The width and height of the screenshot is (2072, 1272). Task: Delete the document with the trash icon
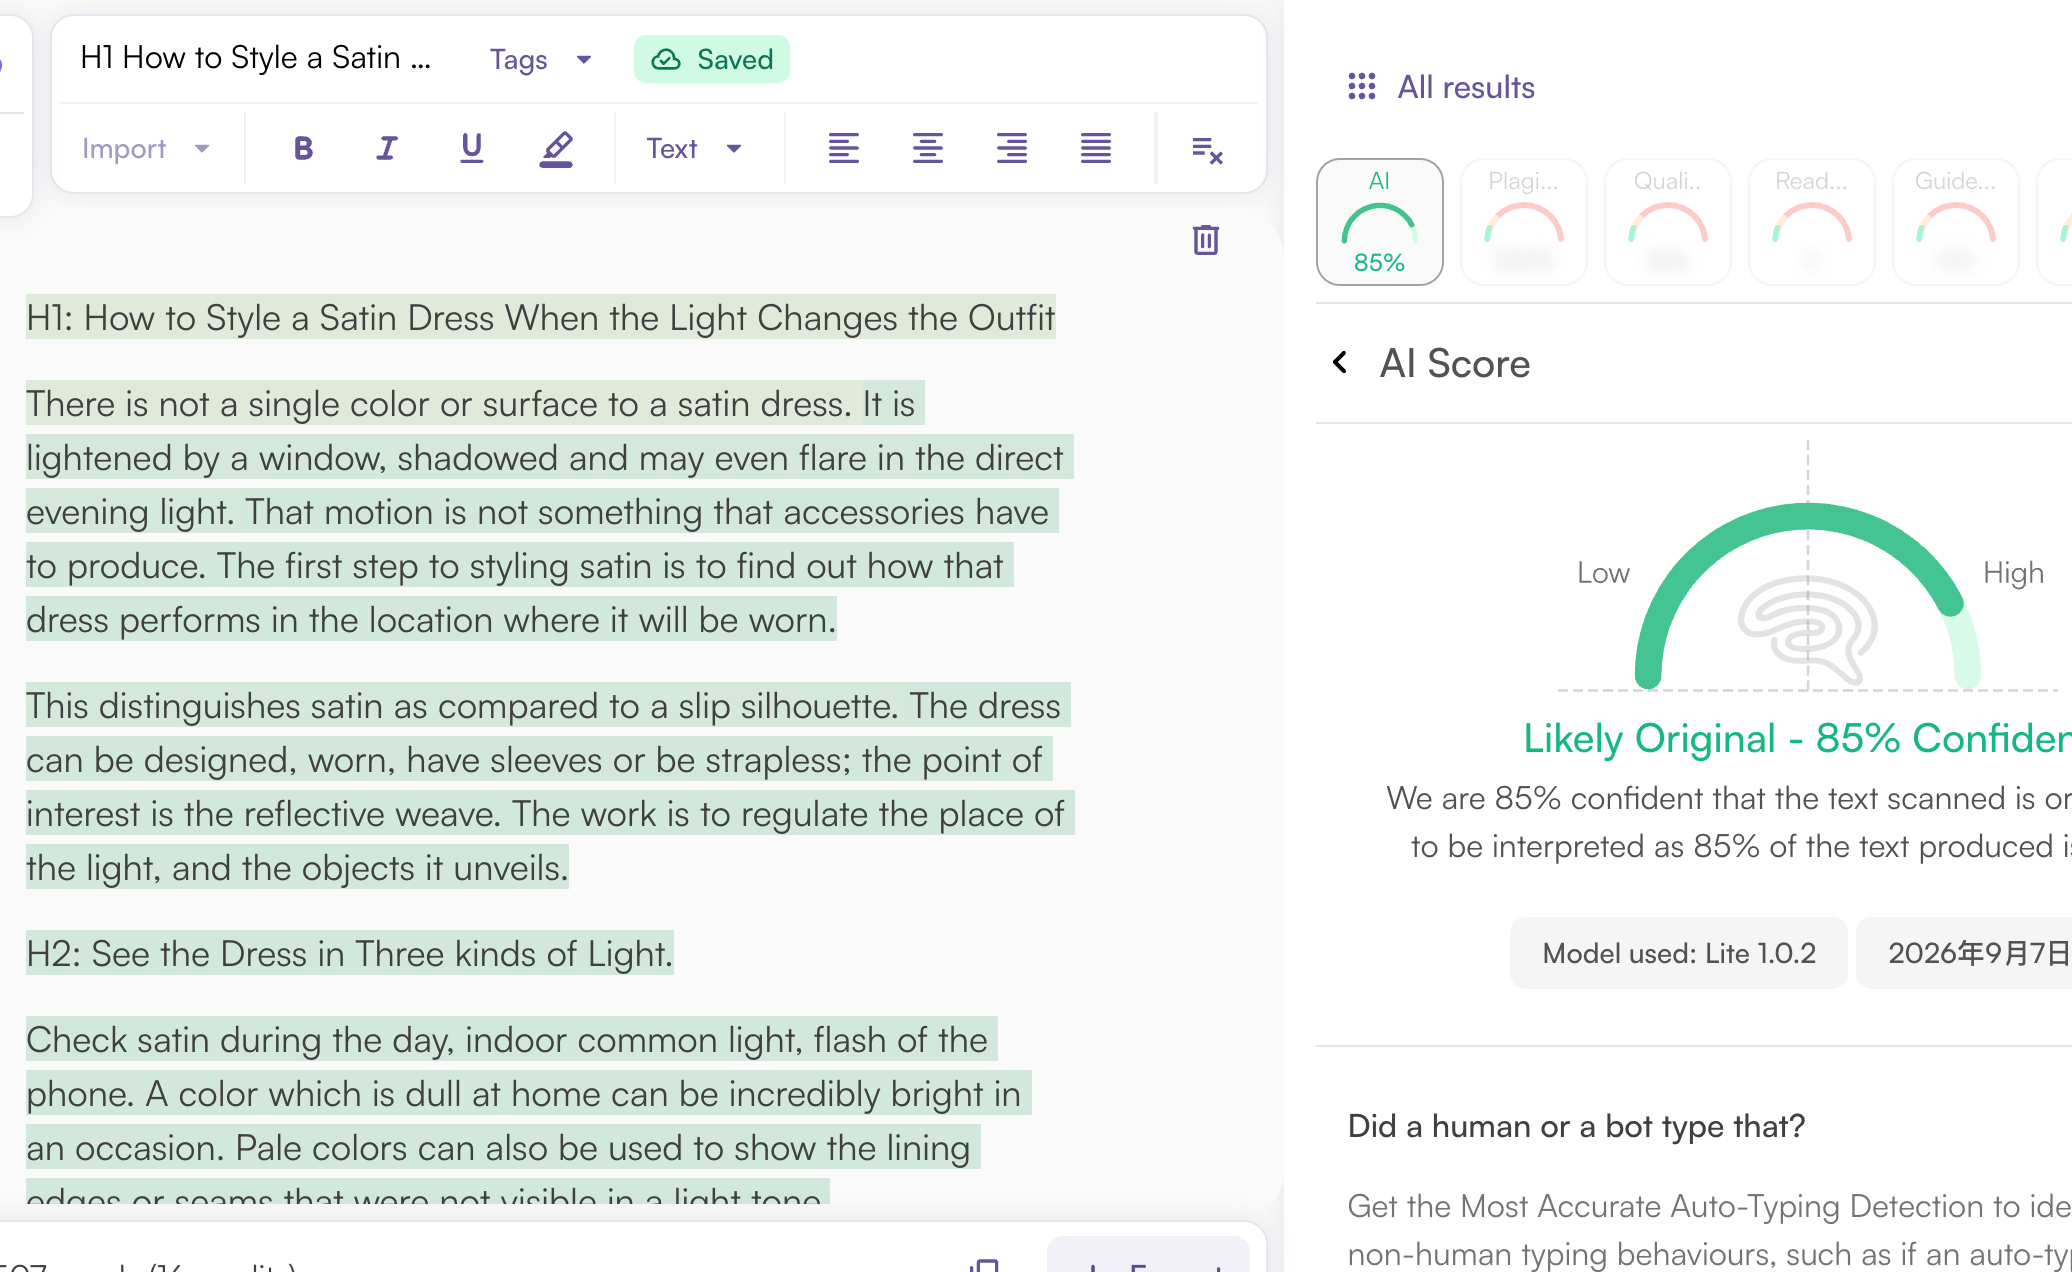click(1206, 240)
